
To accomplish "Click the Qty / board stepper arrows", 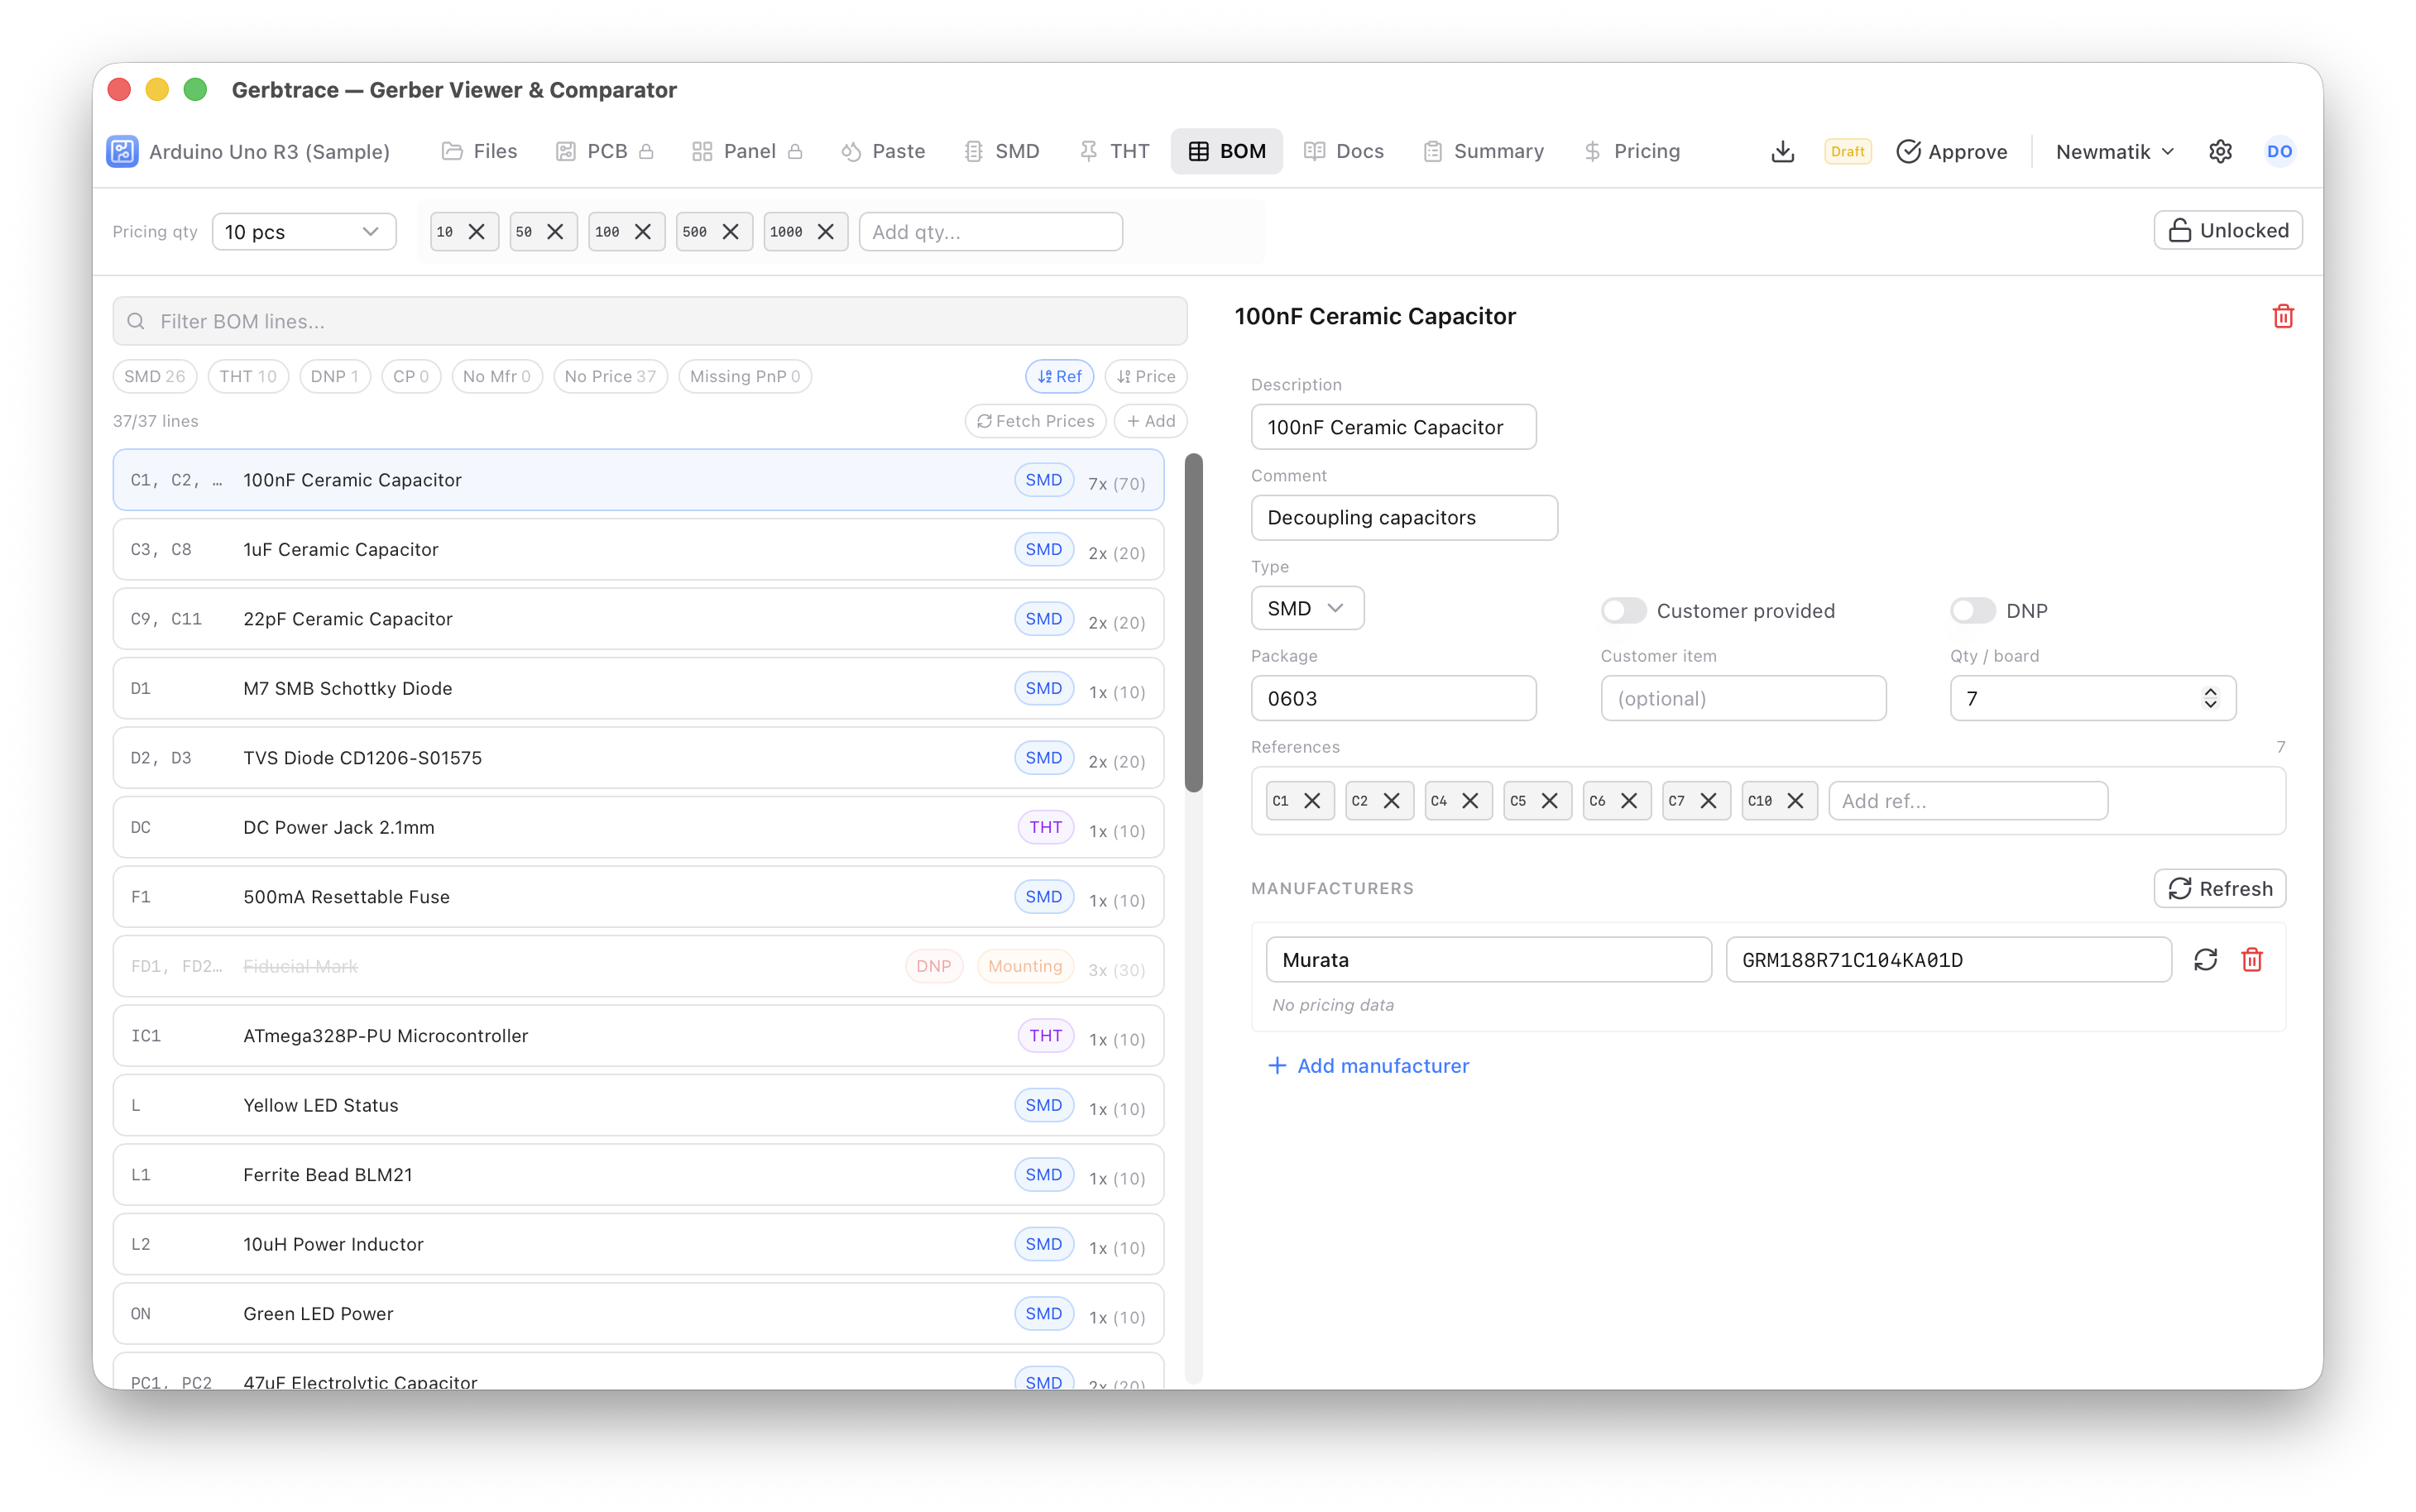I will (2210, 698).
